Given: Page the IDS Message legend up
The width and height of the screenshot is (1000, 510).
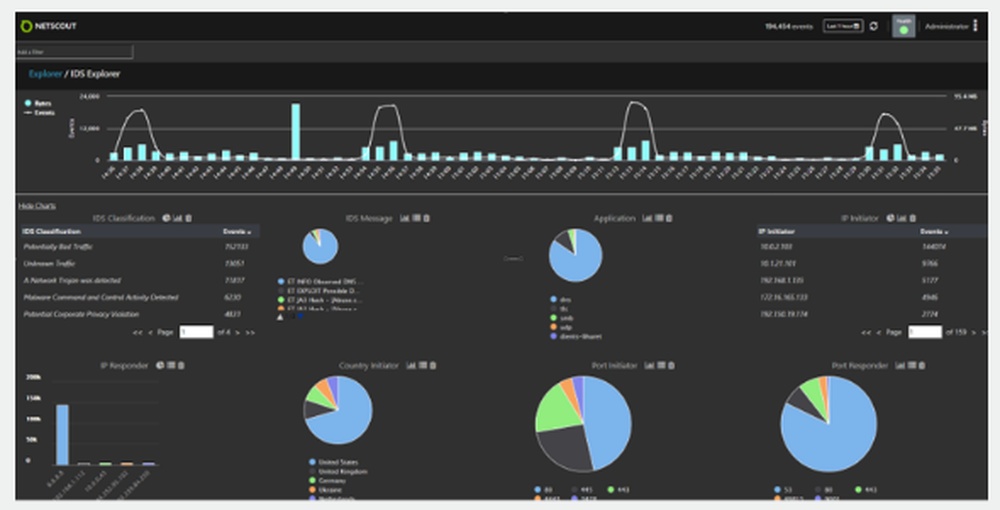Looking at the screenshot, I should coord(280,317).
